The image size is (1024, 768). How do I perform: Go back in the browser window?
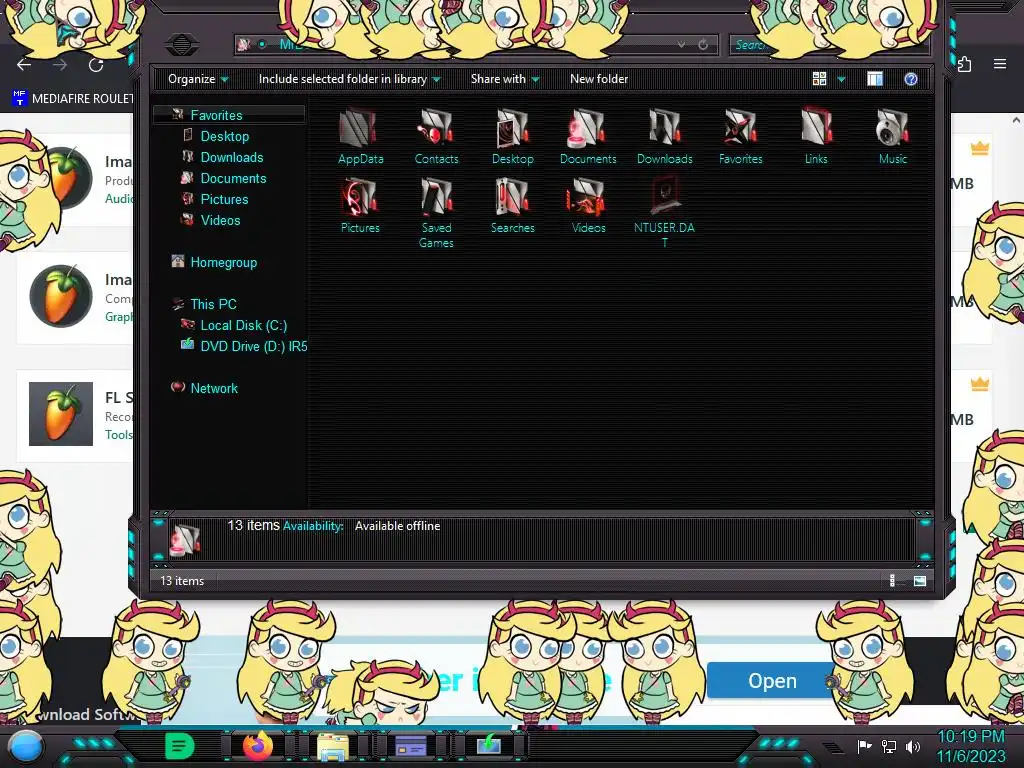tap(24, 65)
